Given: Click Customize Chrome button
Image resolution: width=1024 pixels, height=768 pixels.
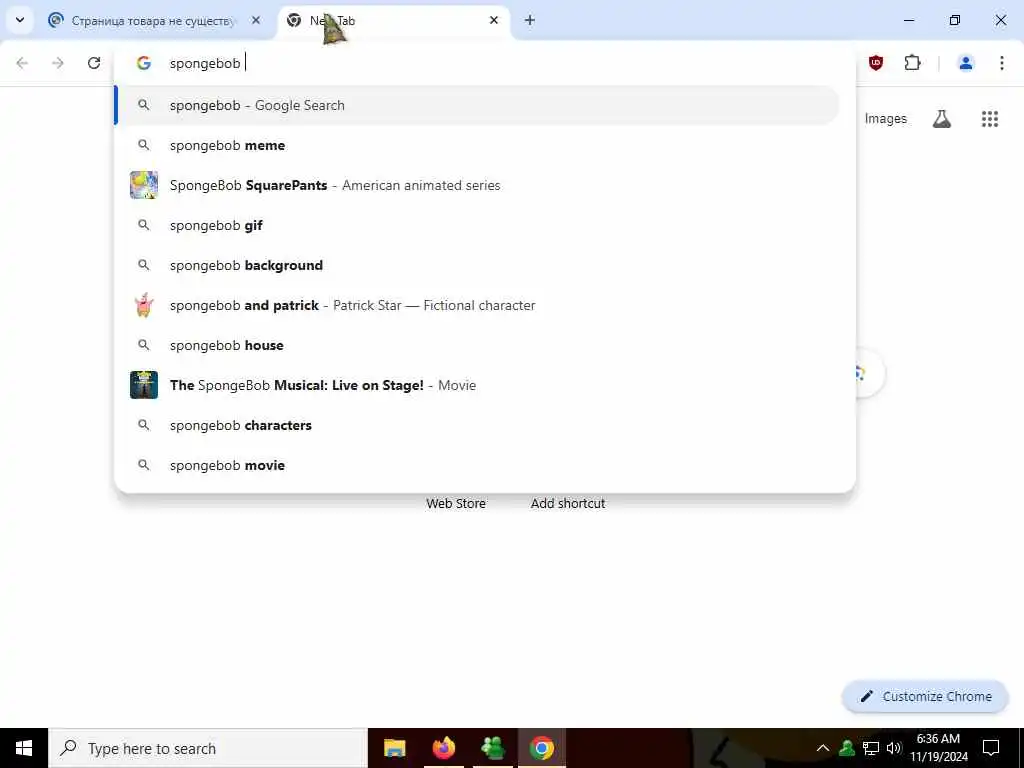Looking at the screenshot, I should tap(925, 696).
